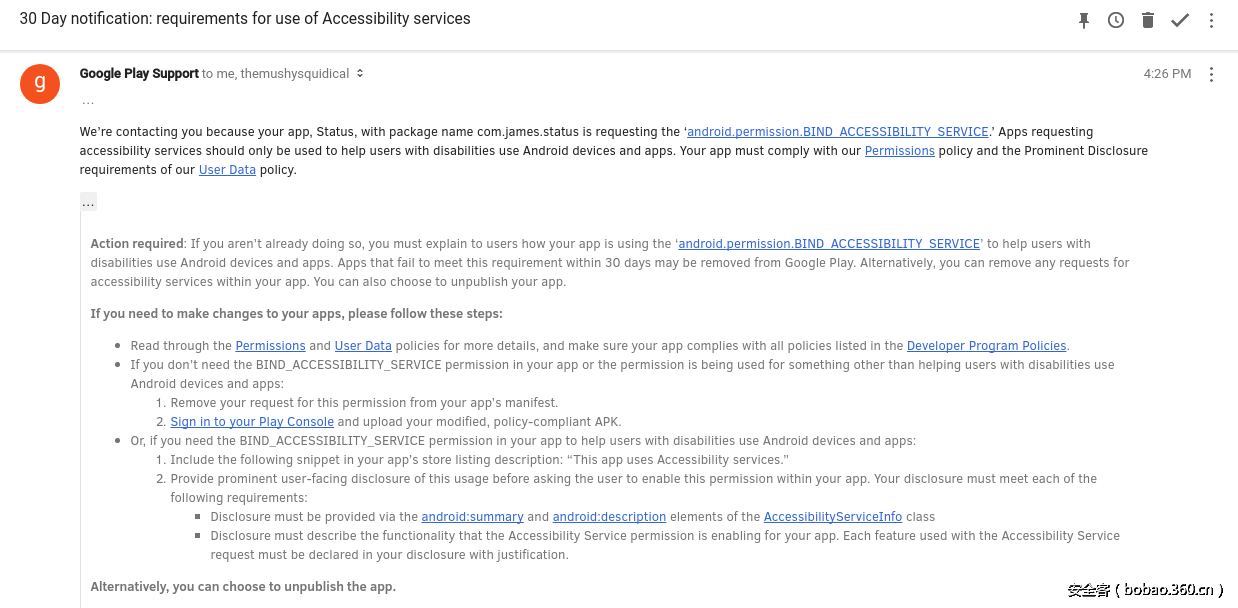Click the orange sender avatar
1238x608 pixels.
point(40,82)
